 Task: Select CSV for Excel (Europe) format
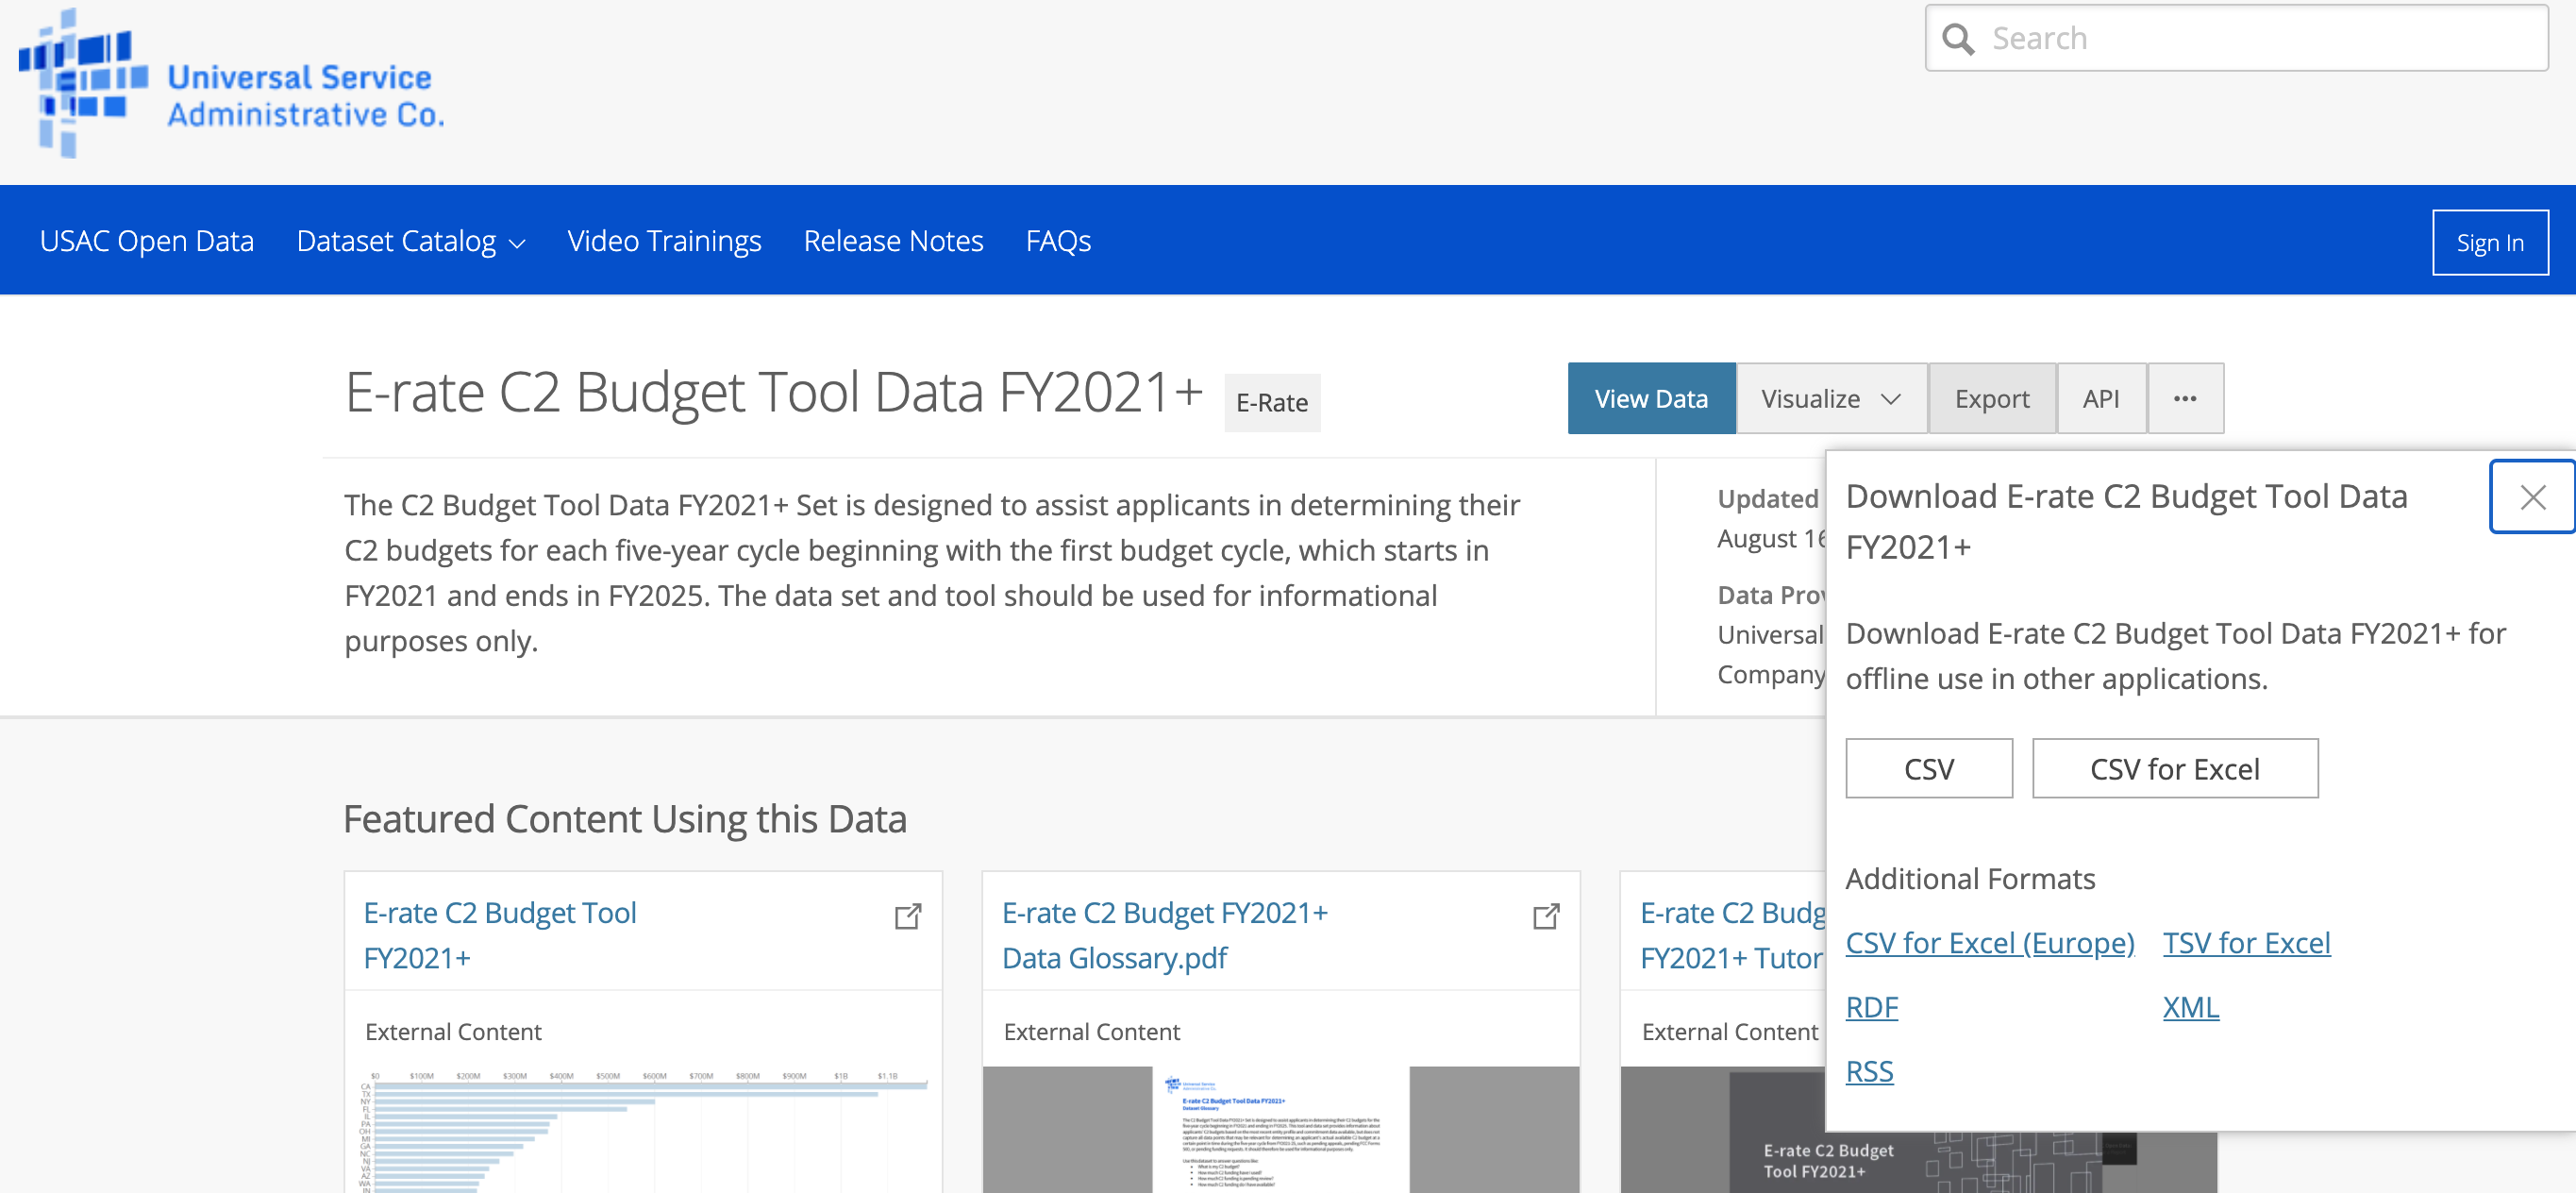point(1989,943)
